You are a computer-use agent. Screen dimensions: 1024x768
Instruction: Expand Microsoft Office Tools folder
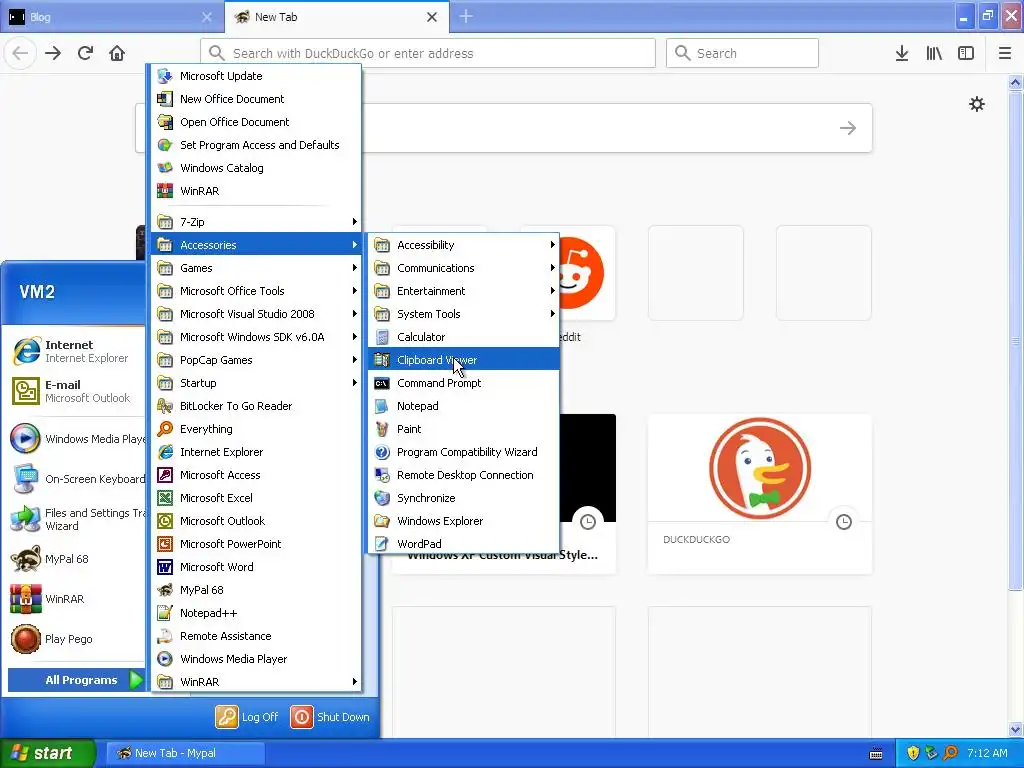pos(256,291)
